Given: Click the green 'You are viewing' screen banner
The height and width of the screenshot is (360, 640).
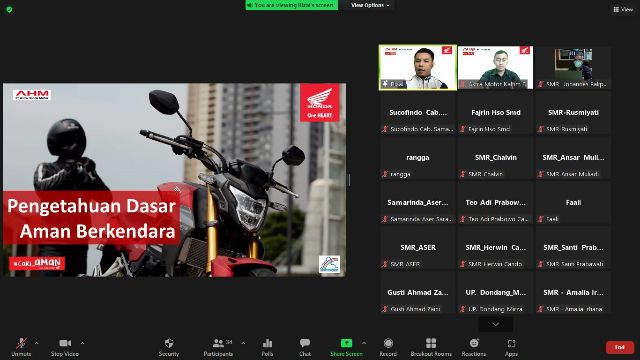Looking at the screenshot, I should point(291,5).
